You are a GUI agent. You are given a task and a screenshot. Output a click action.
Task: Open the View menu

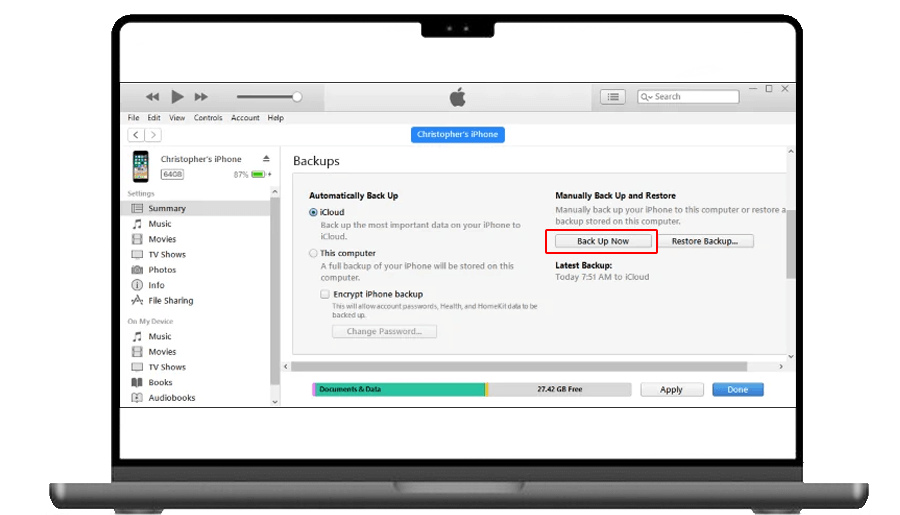177,118
